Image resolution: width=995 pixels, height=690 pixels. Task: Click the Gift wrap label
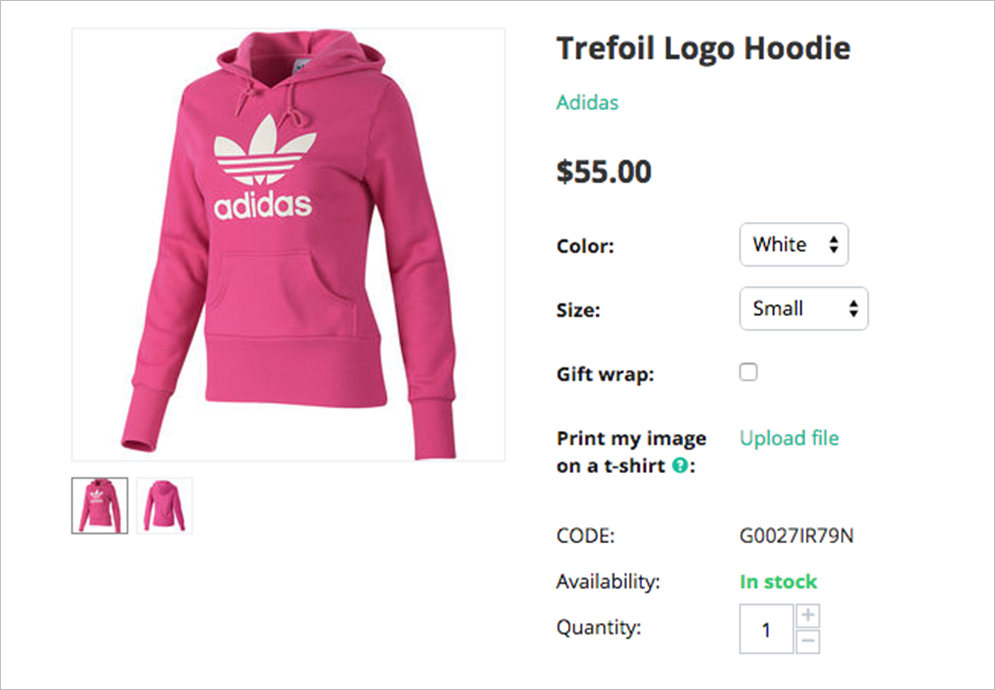pos(605,375)
